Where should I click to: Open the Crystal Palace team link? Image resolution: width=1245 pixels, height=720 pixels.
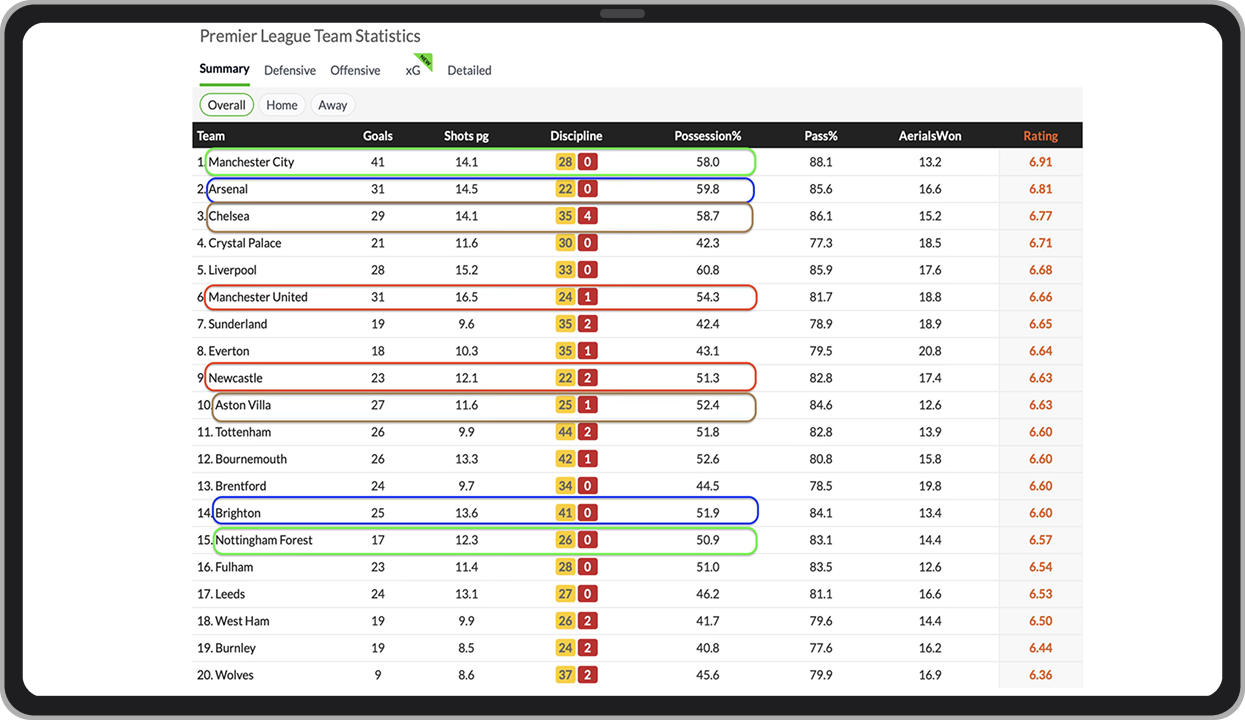pos(245,243)
